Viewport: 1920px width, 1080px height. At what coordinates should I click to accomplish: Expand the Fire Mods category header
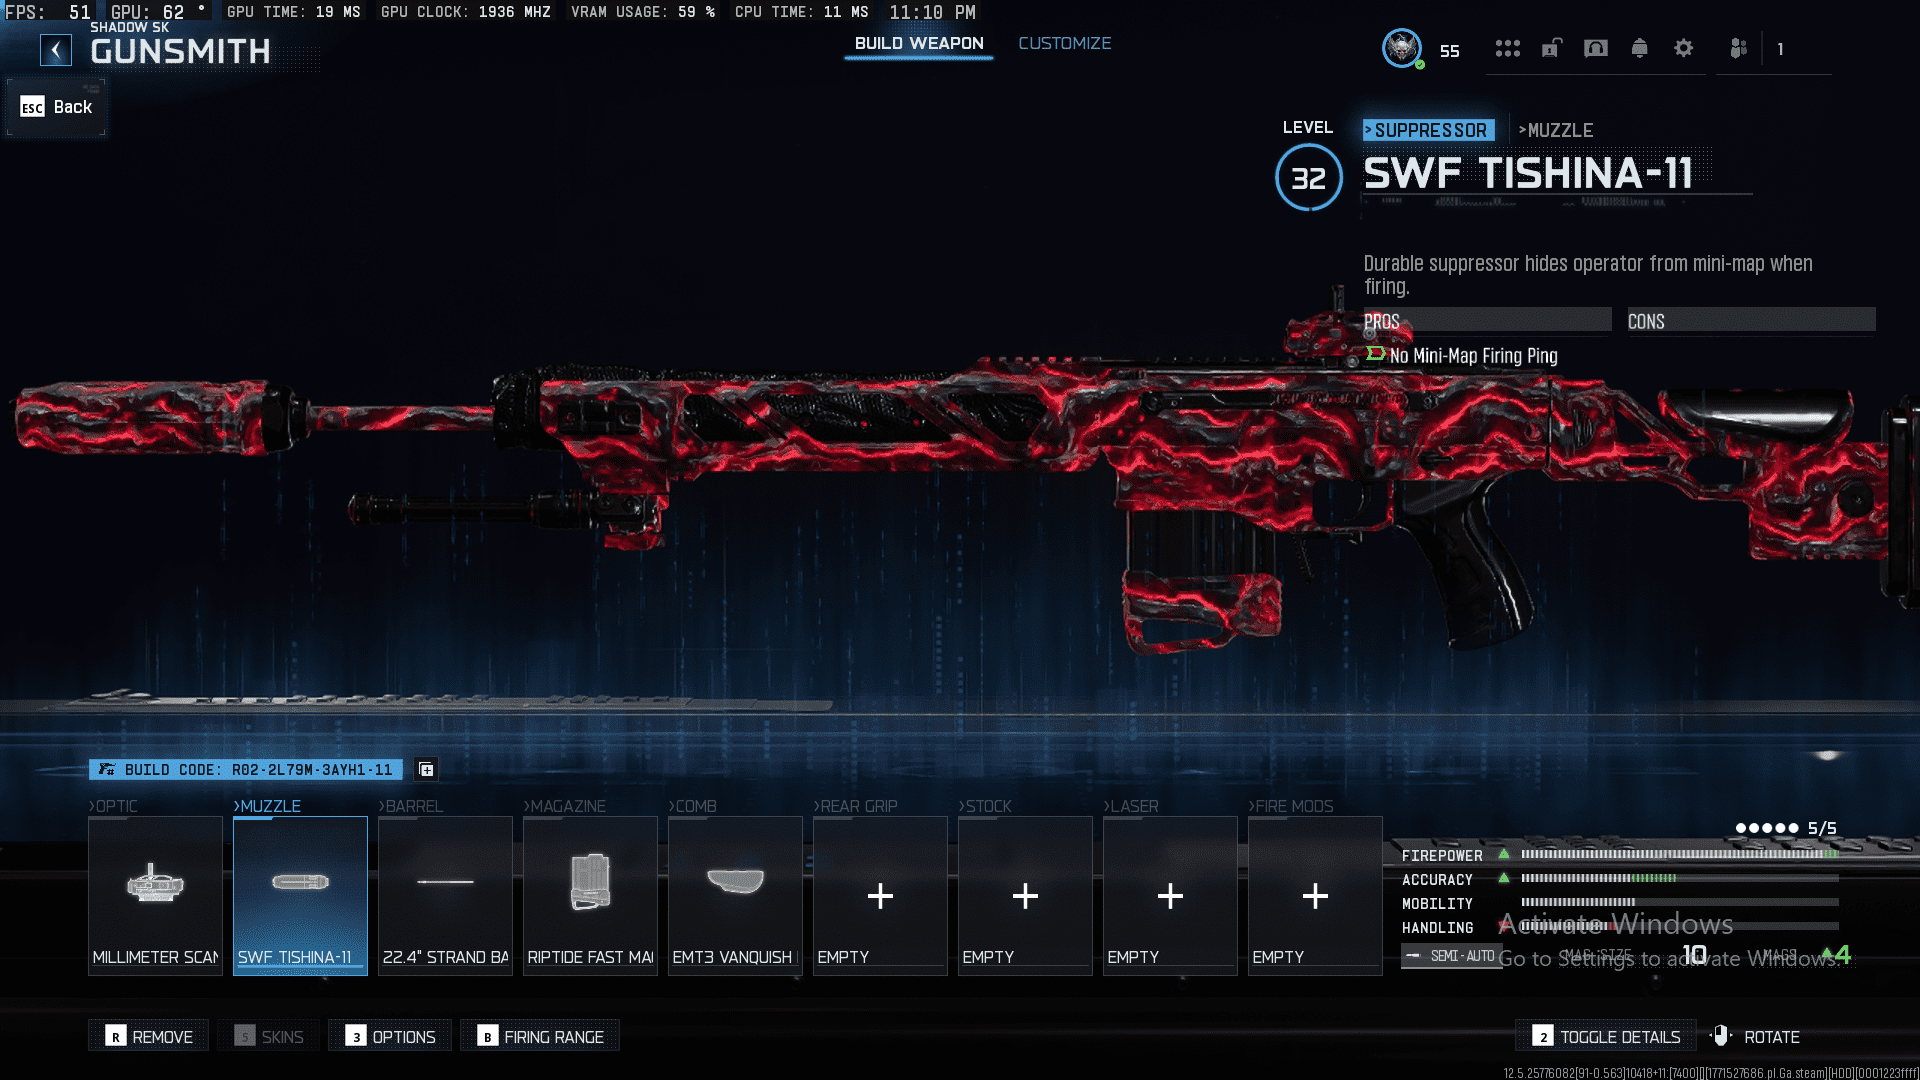point(1291,806)
